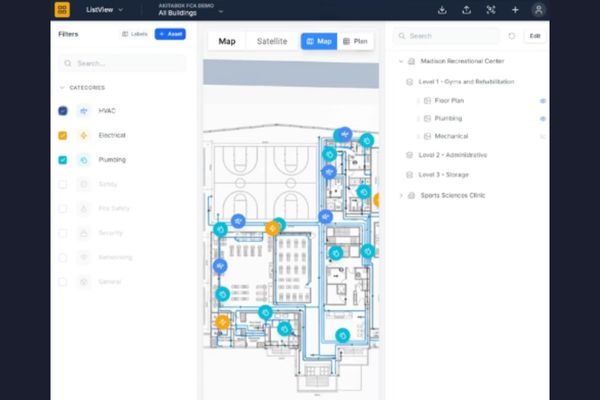Click the Labels button in Filters panel

[134, 34]
